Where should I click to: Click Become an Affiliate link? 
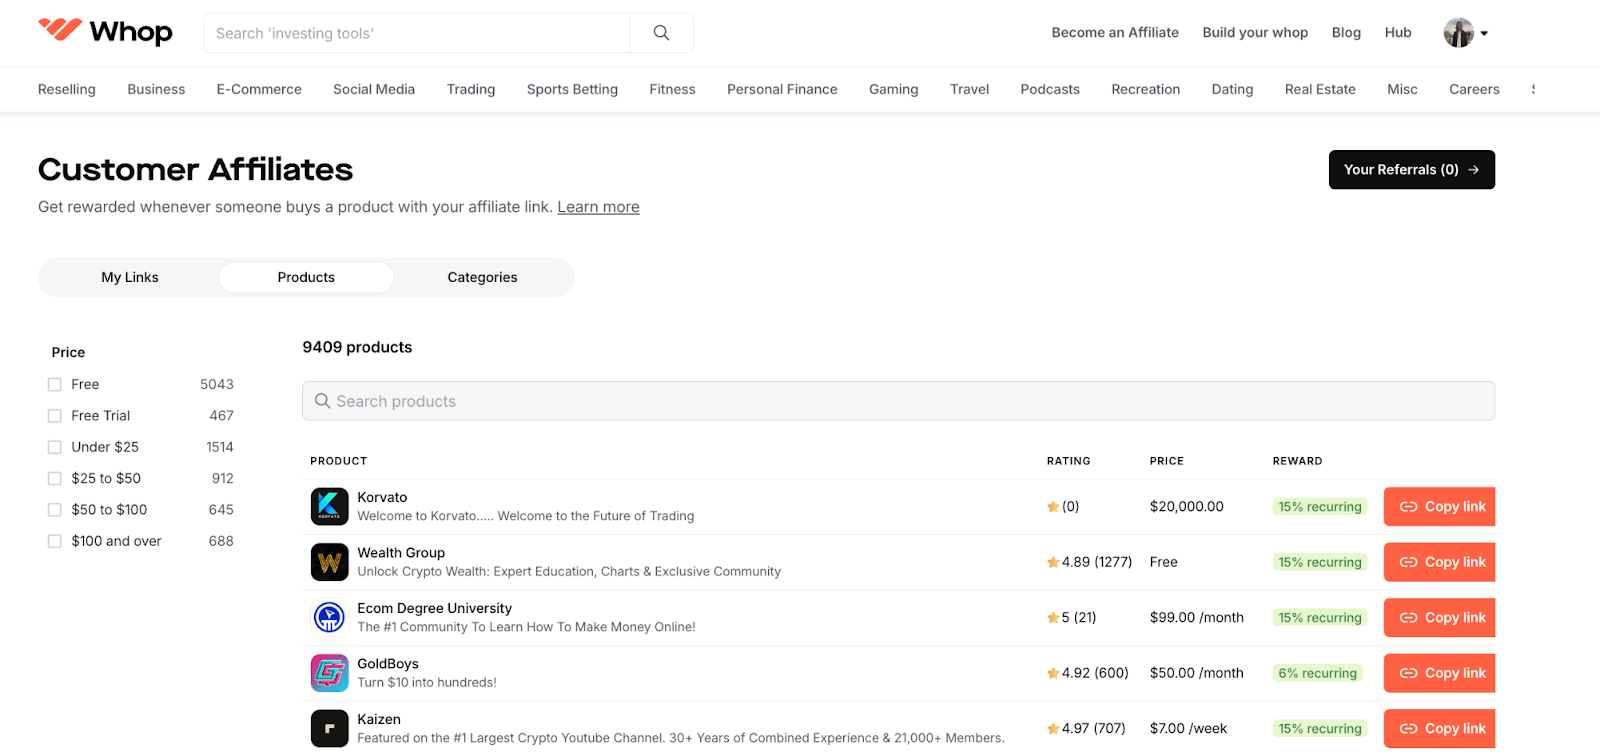coord(1115,32)
